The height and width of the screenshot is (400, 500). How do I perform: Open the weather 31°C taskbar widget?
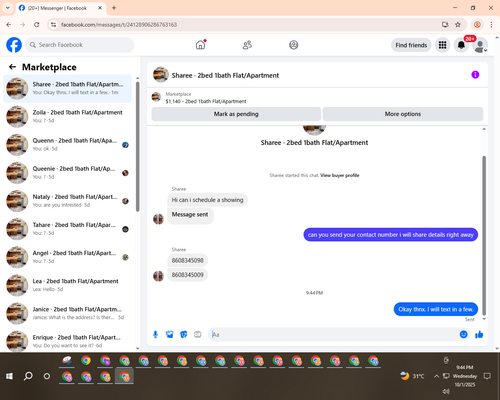[413, 376]
